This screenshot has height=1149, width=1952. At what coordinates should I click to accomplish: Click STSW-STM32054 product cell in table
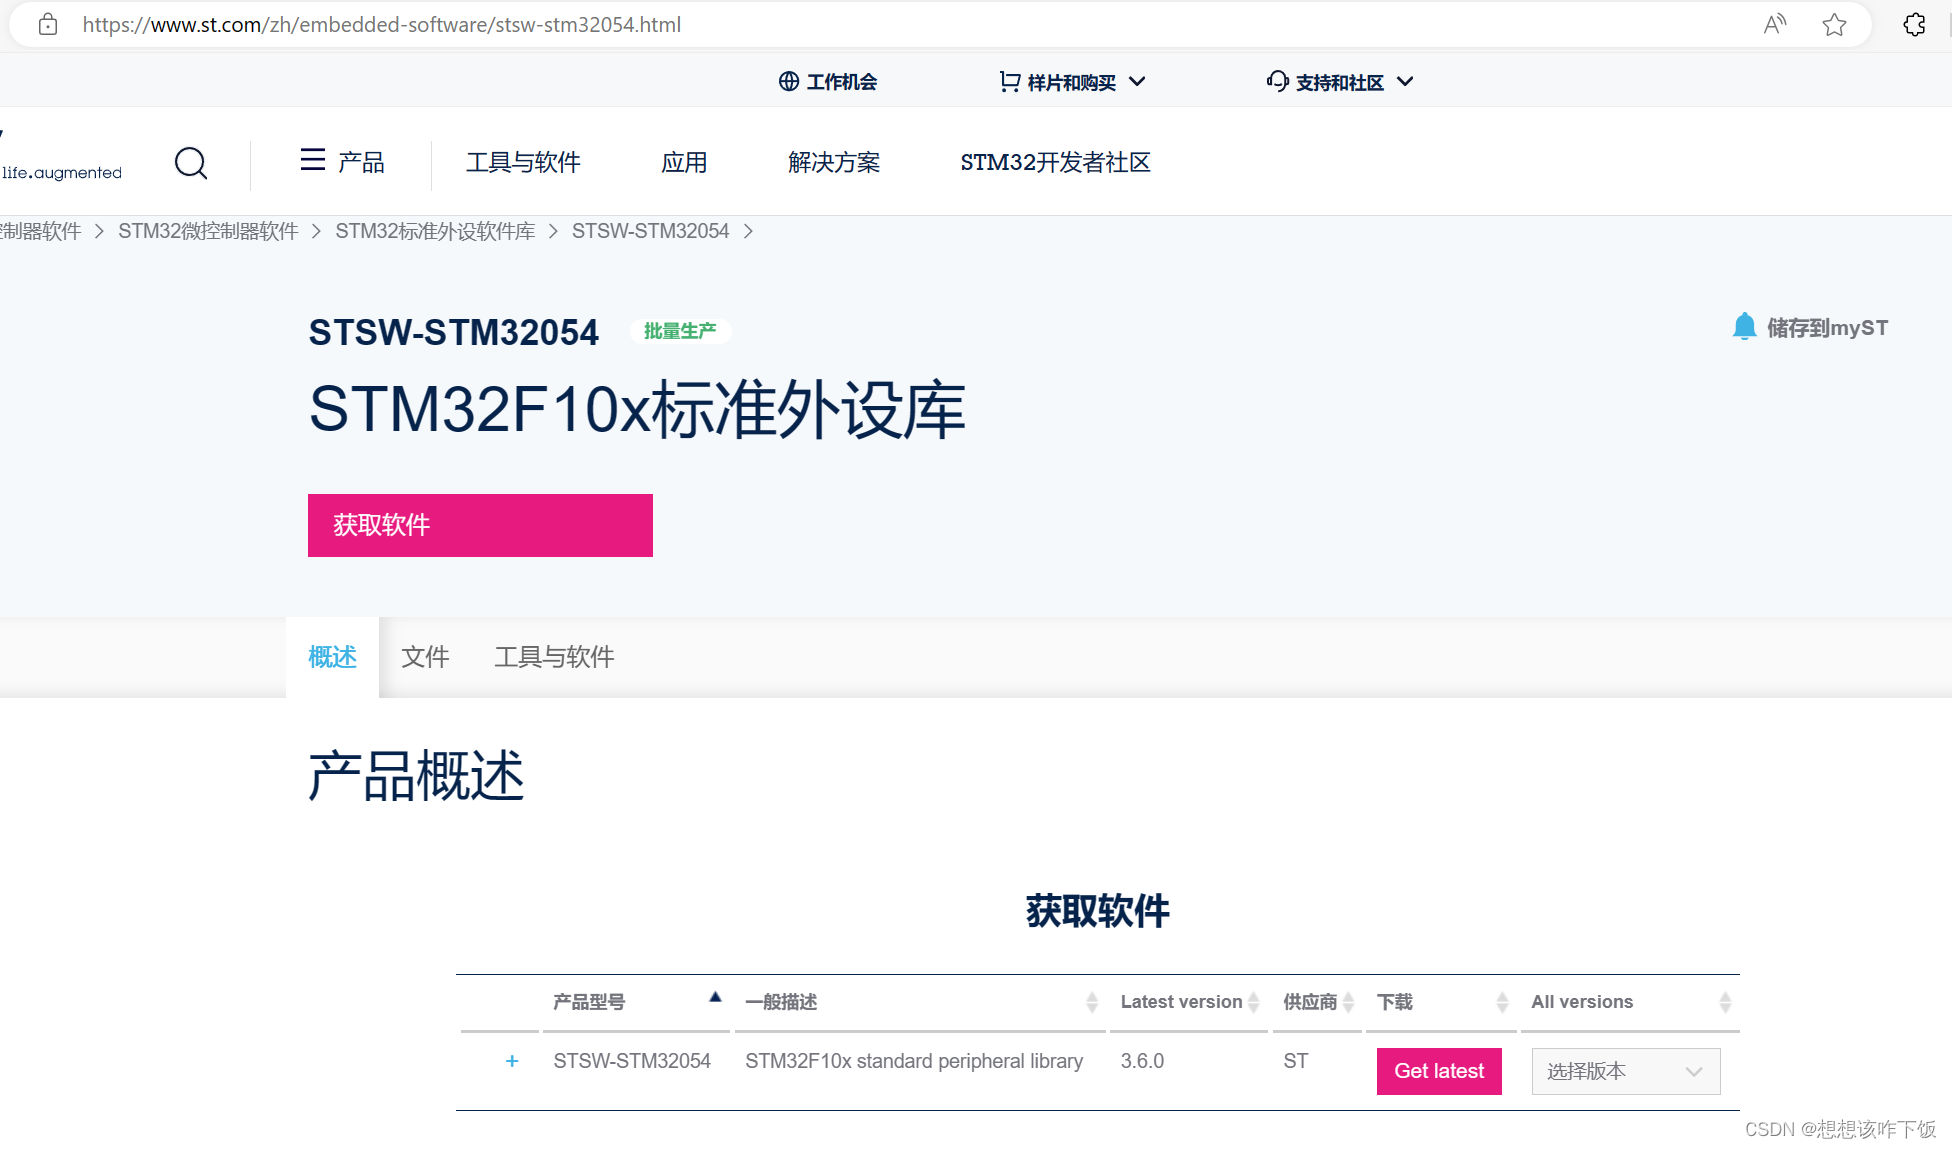click(x=632, y=1061)
